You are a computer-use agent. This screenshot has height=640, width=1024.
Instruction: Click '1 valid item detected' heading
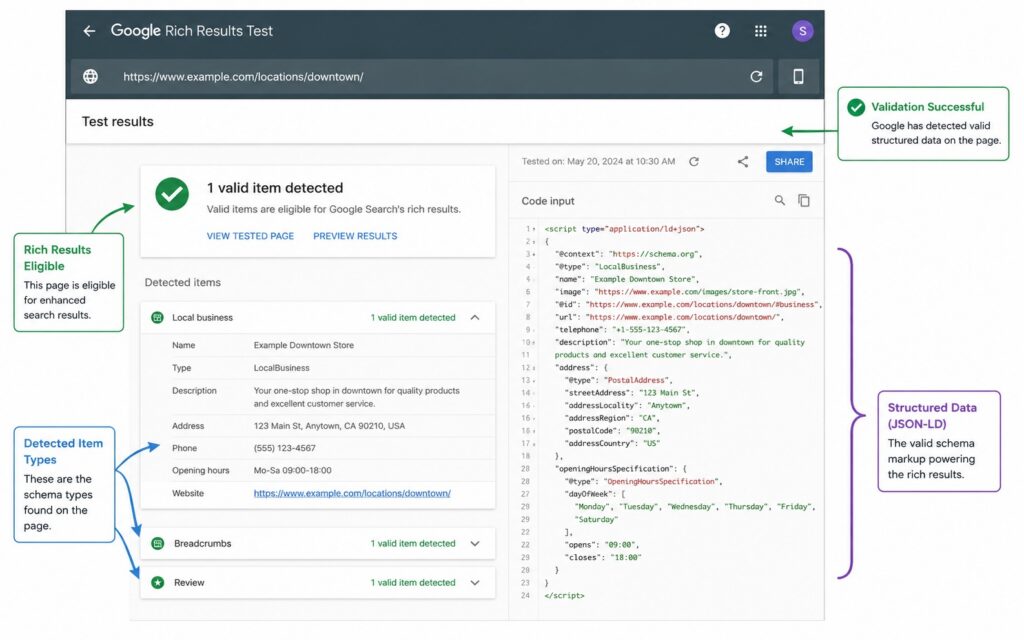(x=275, y=188)
